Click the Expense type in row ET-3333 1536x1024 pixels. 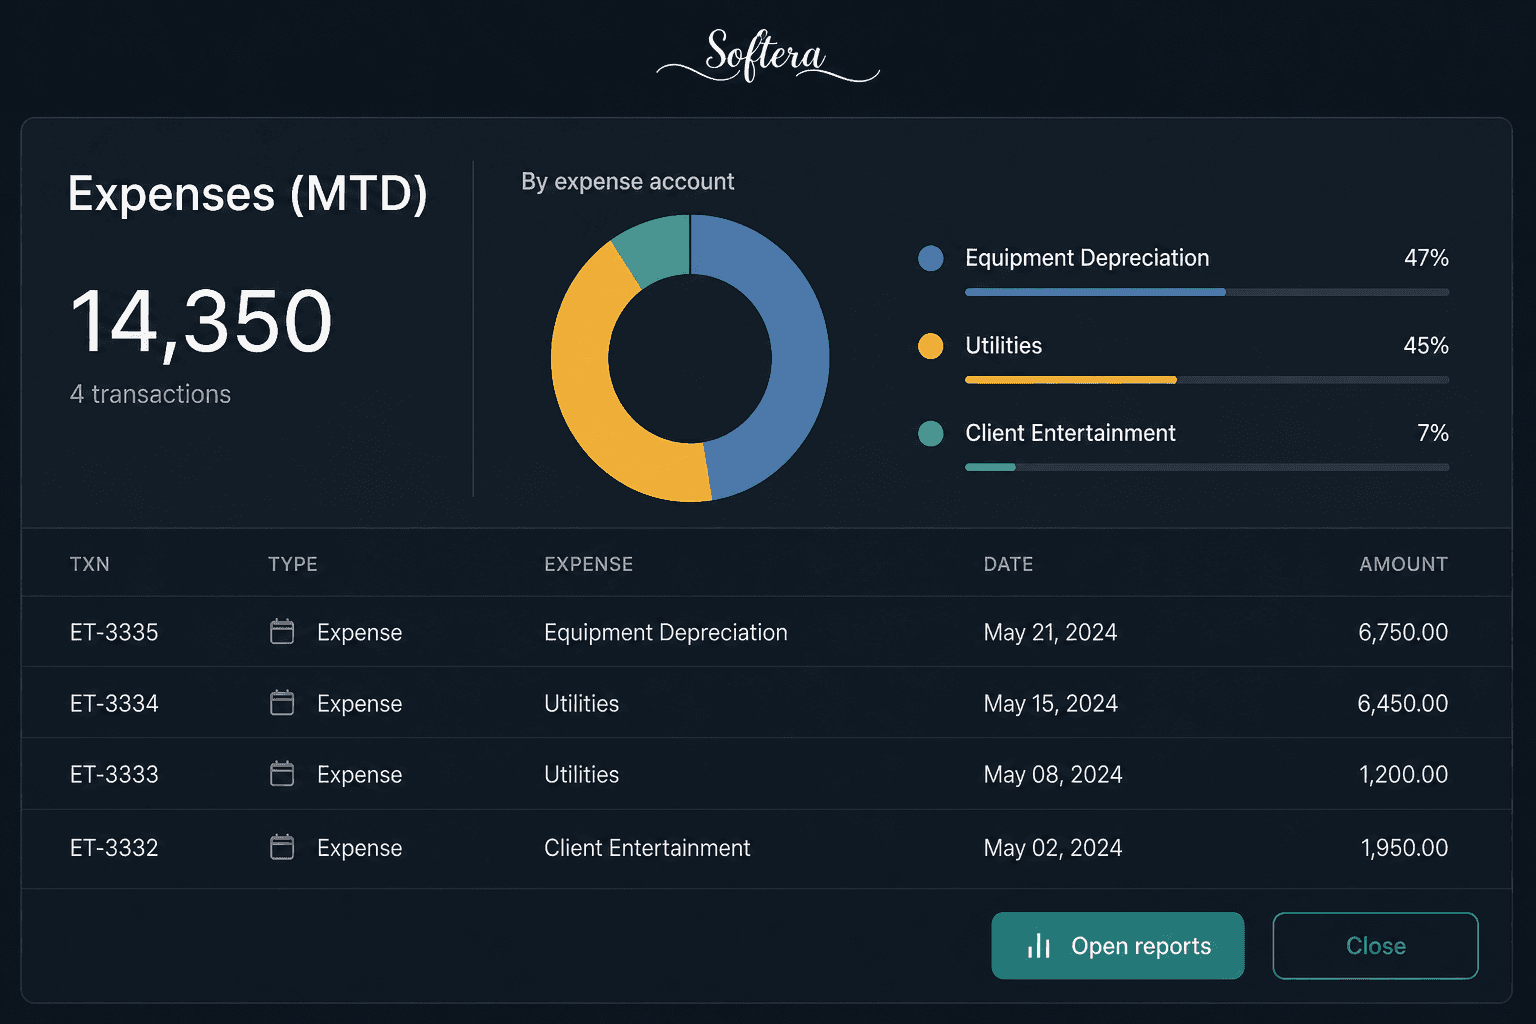359,774
